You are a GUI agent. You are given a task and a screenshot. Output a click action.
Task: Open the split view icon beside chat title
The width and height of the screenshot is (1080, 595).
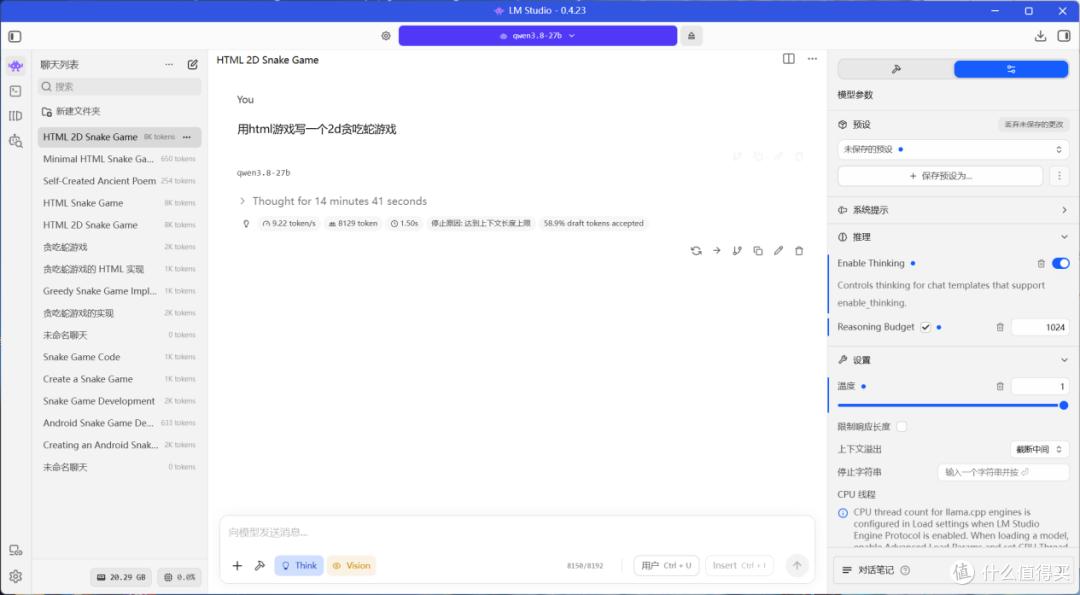click(789, 59)
